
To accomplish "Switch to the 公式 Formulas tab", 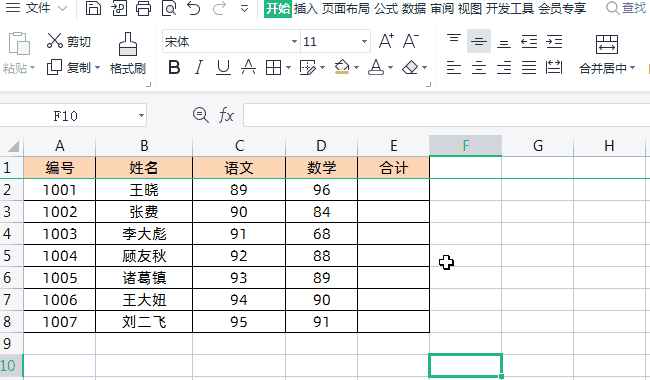I will [386, 8].
